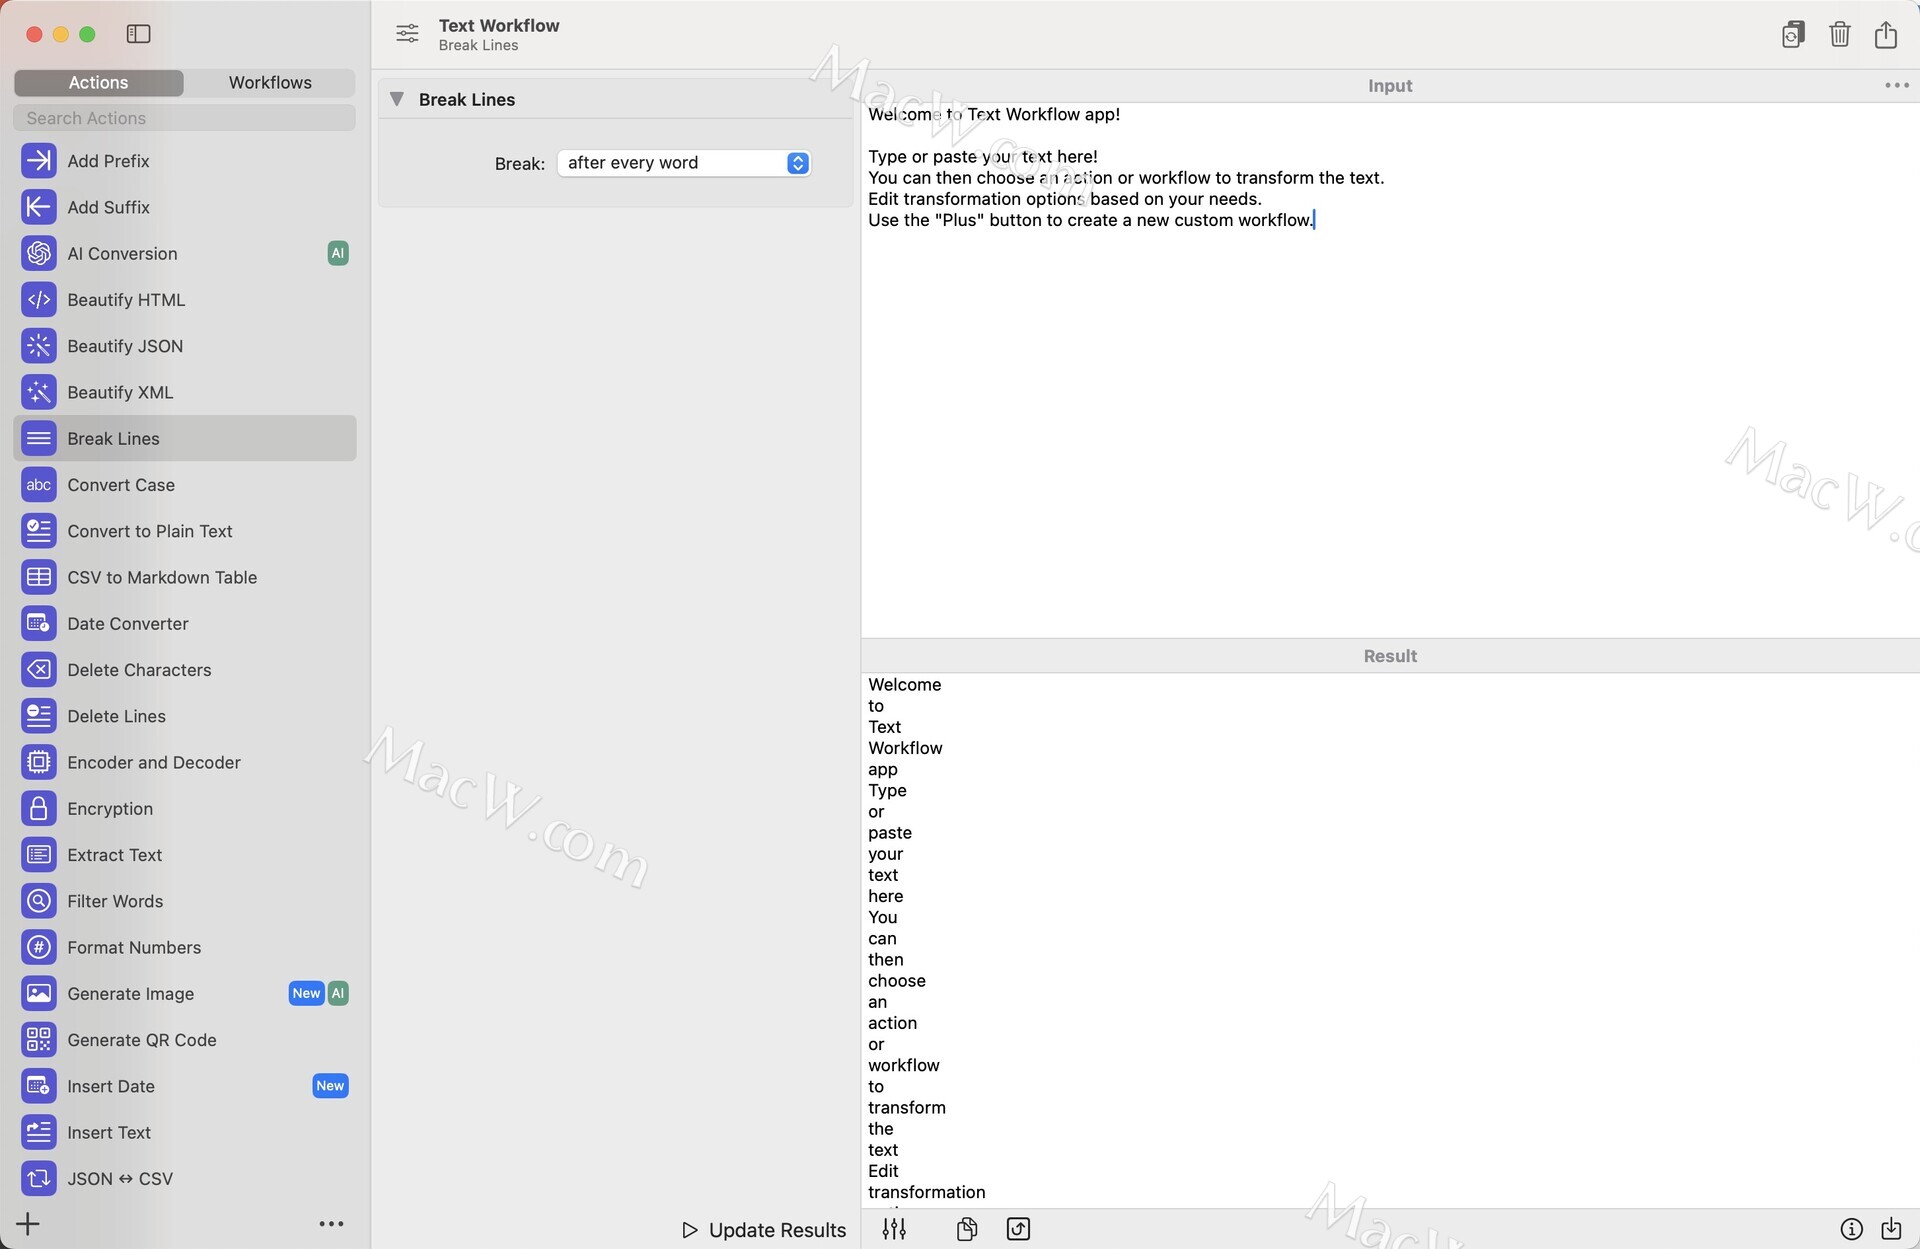The image size is (1920, 1249).
Task: Click the Text Workflow window title
Action: pyautogui.click(x=499, y=26)
